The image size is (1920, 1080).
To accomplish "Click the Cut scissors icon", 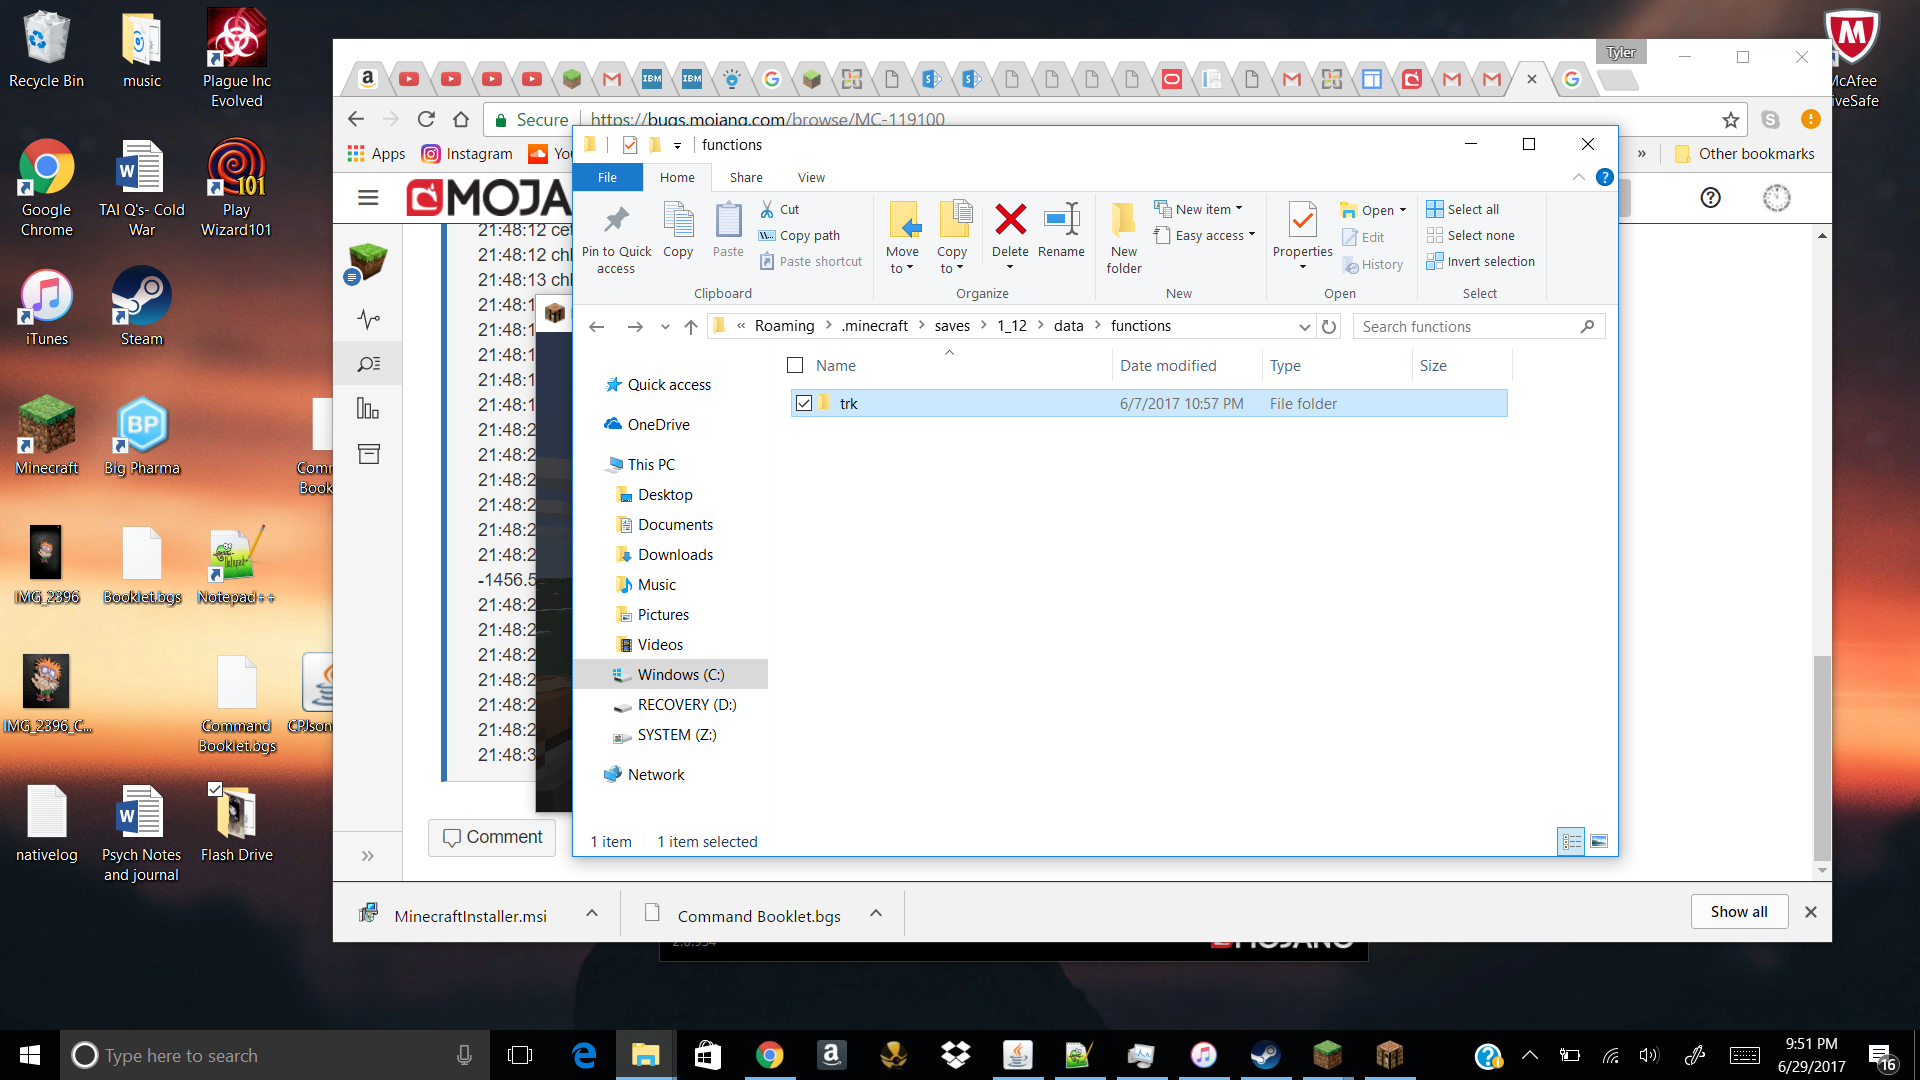I will tap(767, 209).
